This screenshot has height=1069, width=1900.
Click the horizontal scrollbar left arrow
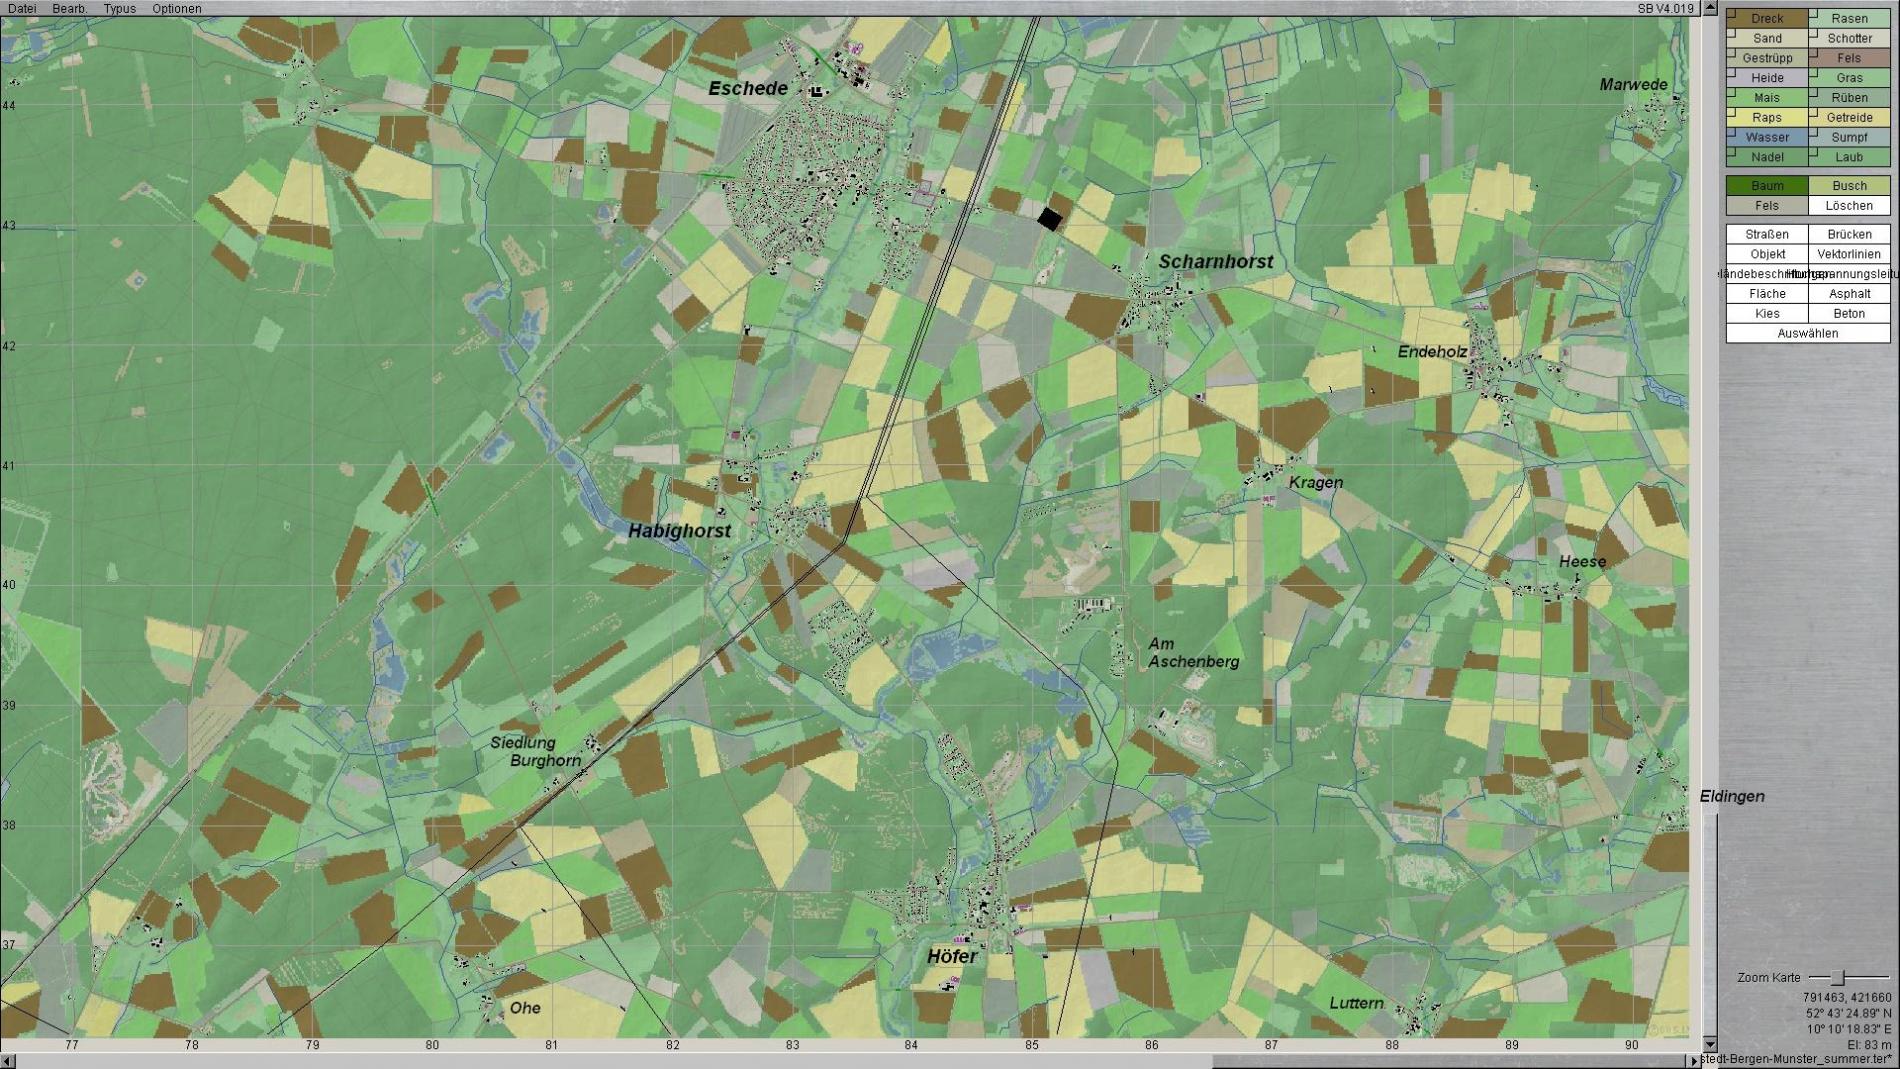[x=8, y=1061]
